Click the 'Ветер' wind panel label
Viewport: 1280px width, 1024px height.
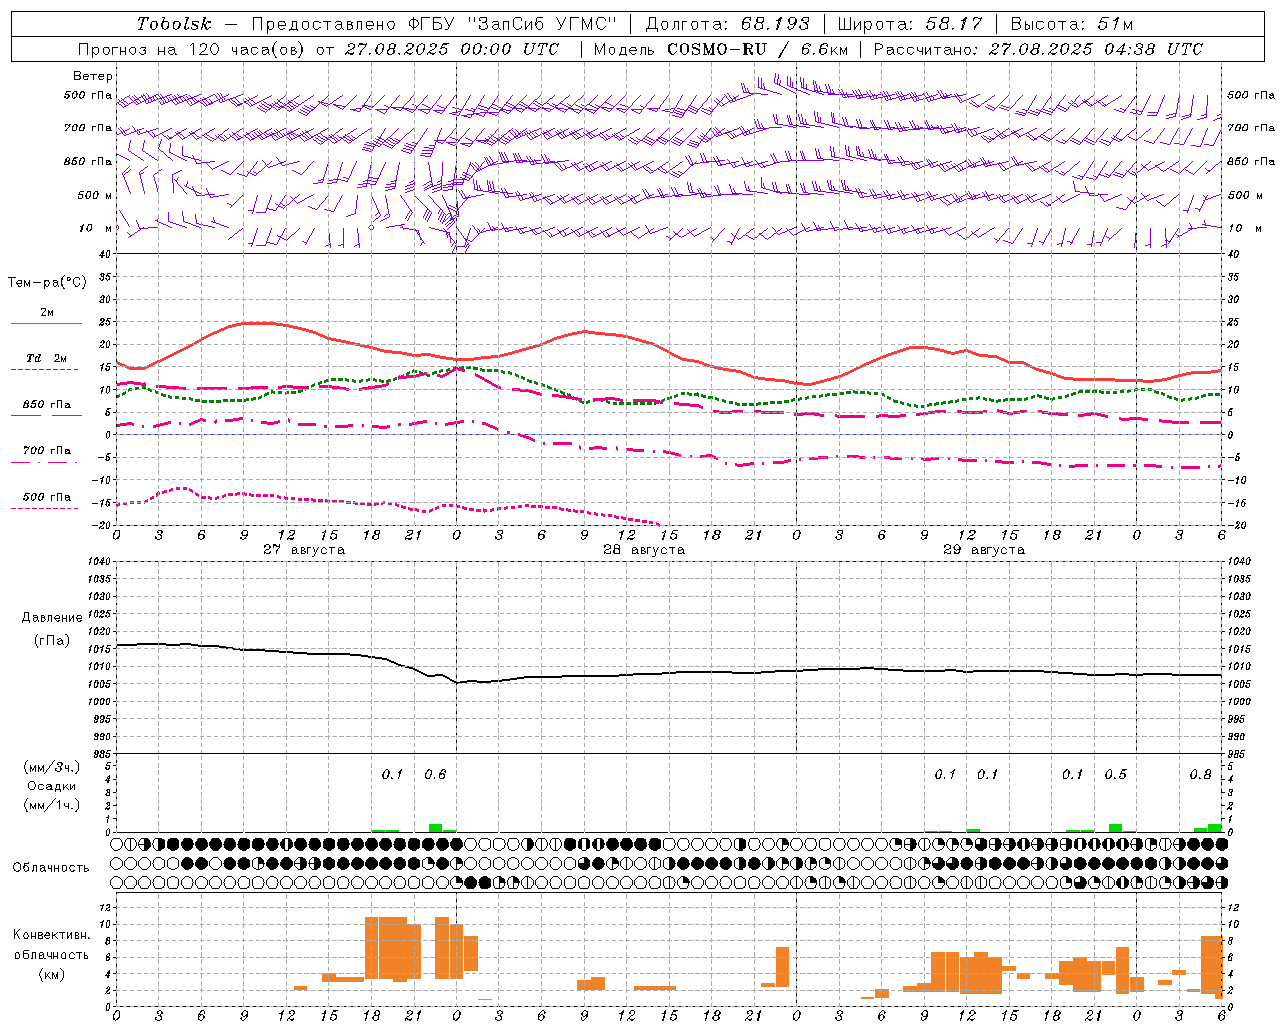pyautogui.click(x=93, y=76)
